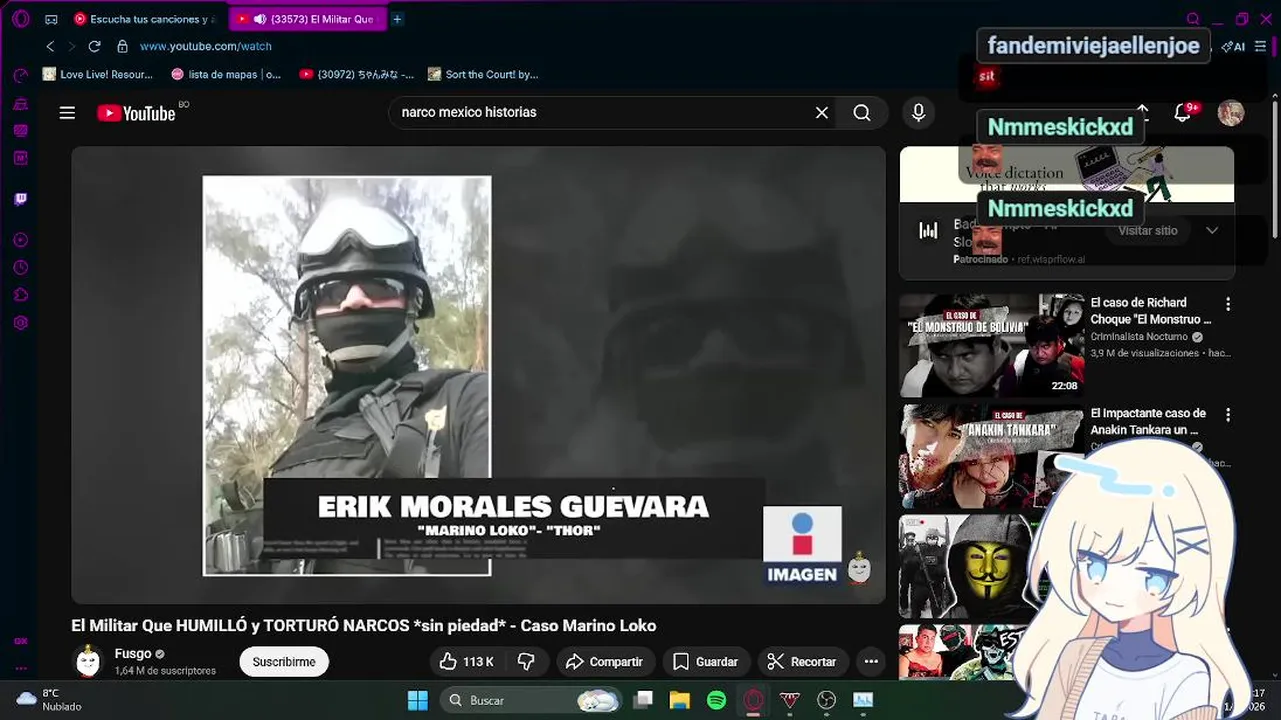The image size is (1281, 720).
Task: Open options for Anakin Tankara video
Action: tap(1228, 415)
